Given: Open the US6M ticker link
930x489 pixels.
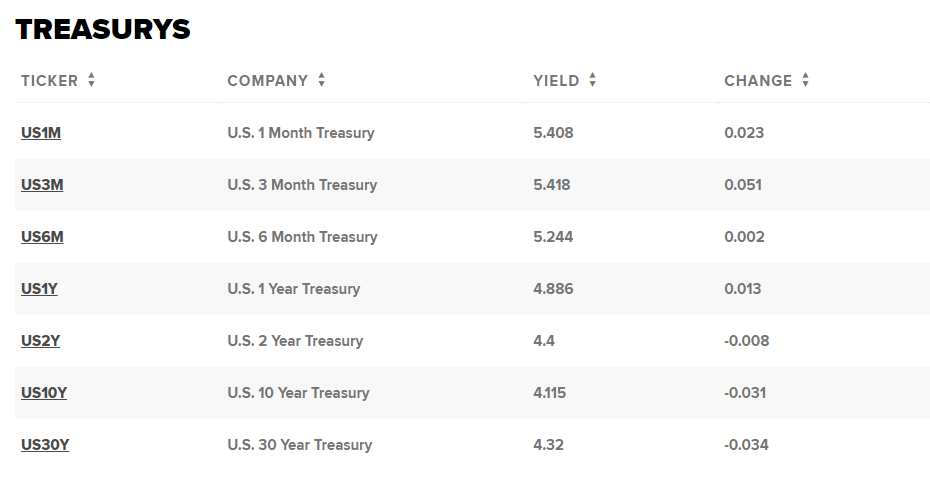Looking at the screenshot, I should pyautogui.click(x=42, y=237).
